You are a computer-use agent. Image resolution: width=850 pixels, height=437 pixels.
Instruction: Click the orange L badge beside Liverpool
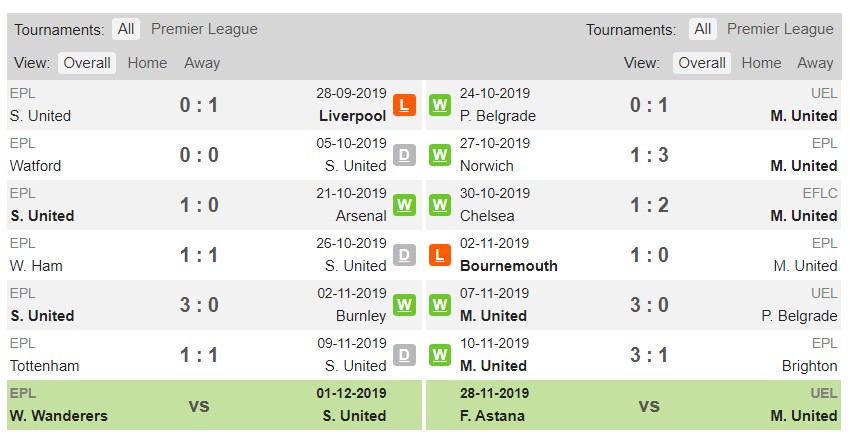[404, 105]
